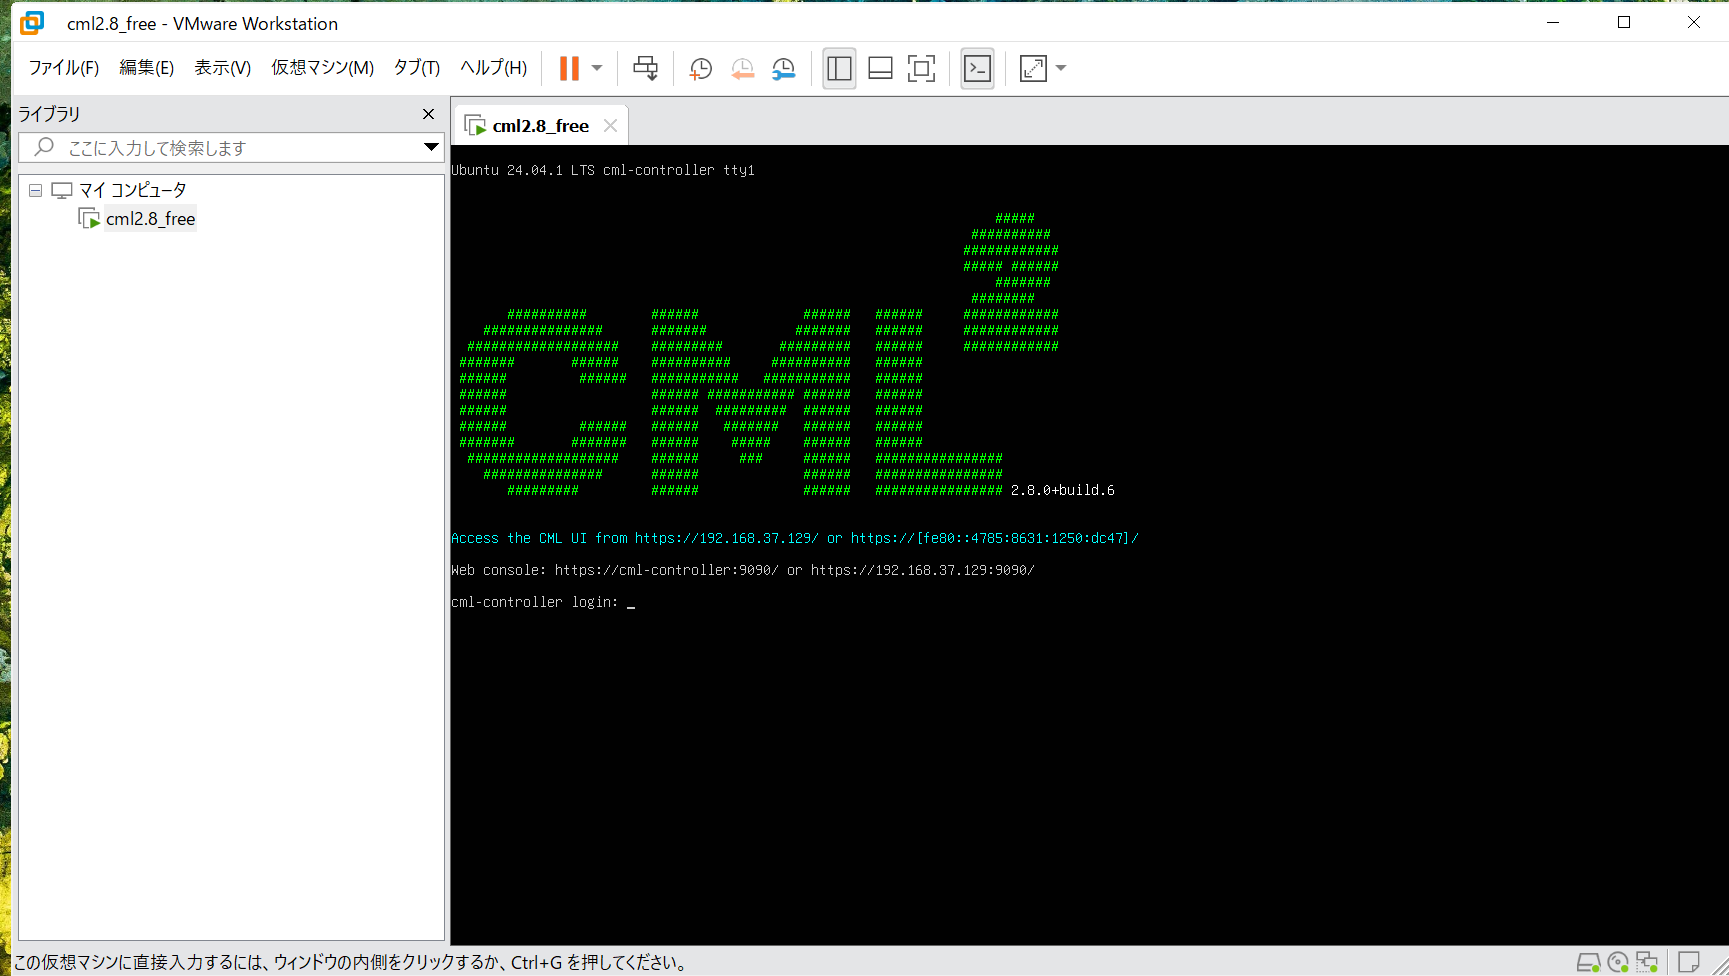Collapse the マイ コンピュータ tree node
The width and height of the screenshot is (1729, 976).
point(35,189)
